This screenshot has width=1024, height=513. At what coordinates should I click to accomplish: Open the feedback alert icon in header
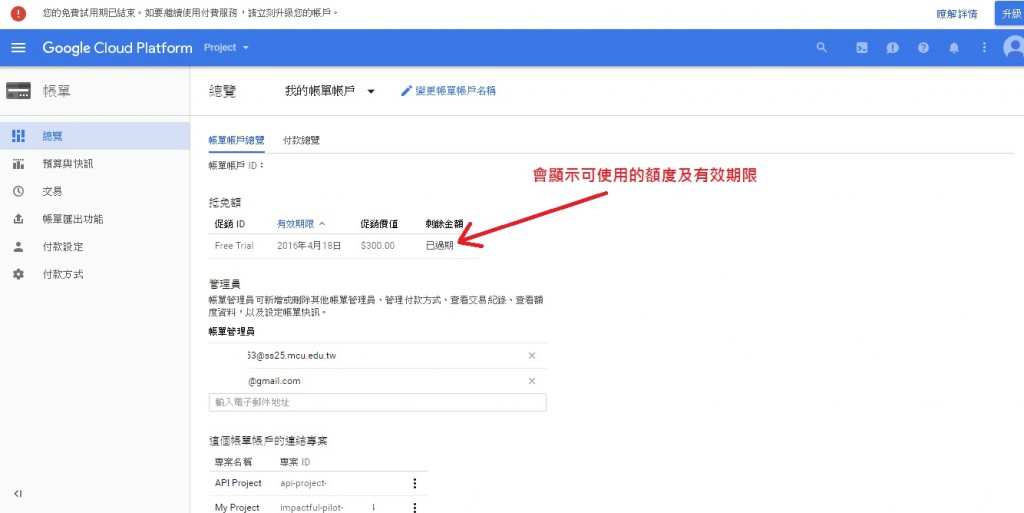click(893, 48)
